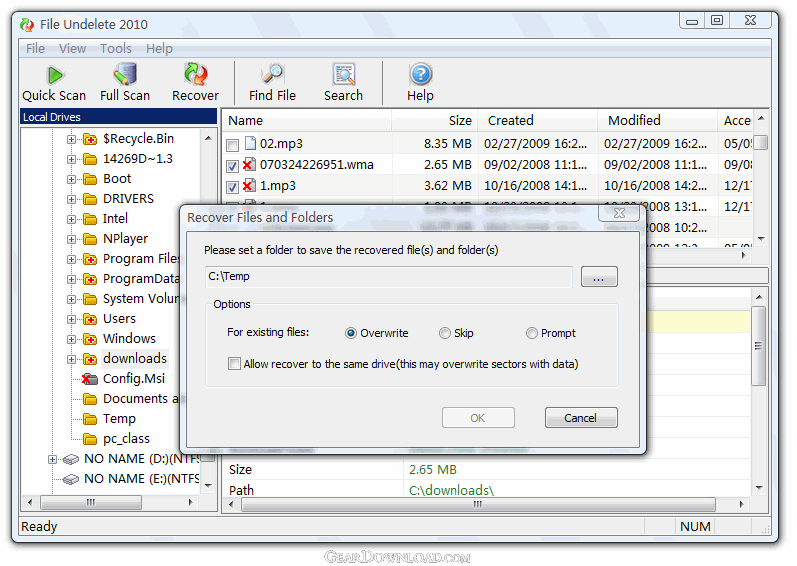Expand the 14269D~1.3 tree node
The height and width of the screenshot is (566, 797).
click(71, 159)
